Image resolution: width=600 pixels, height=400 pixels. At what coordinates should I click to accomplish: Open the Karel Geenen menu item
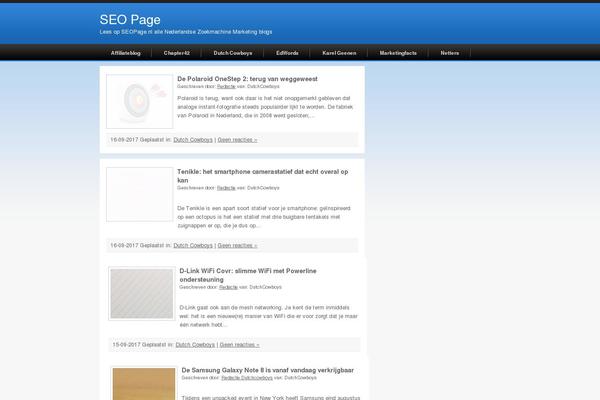click(x=339, y=53)
